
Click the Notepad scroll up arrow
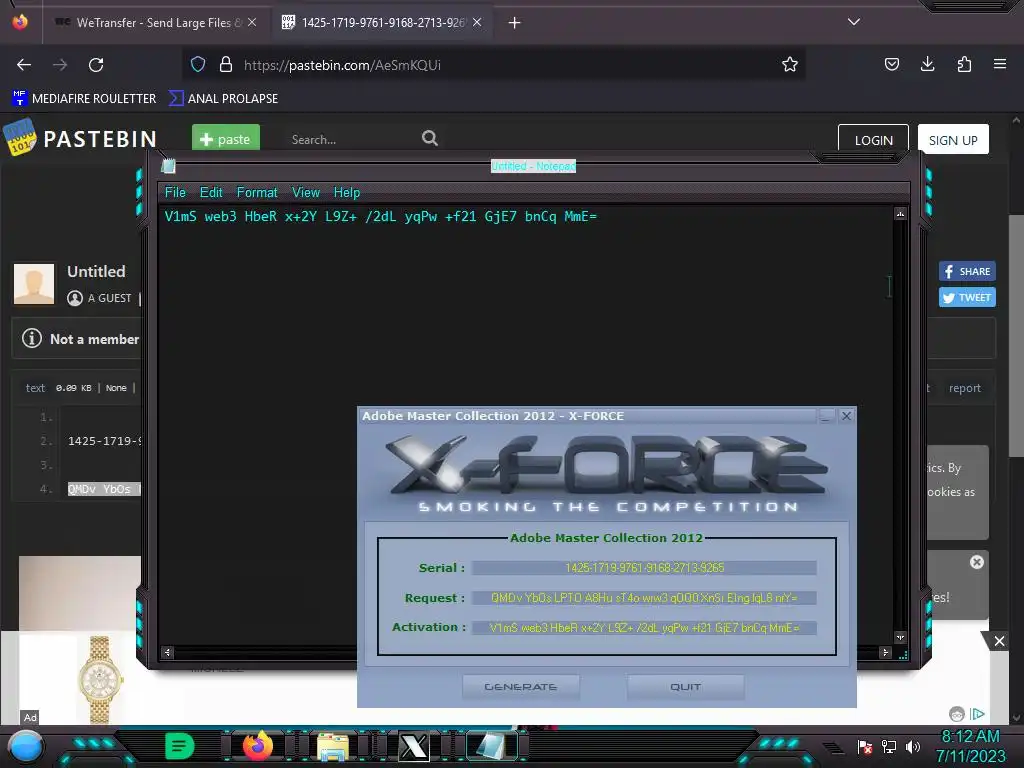click(x=900, y=214)
